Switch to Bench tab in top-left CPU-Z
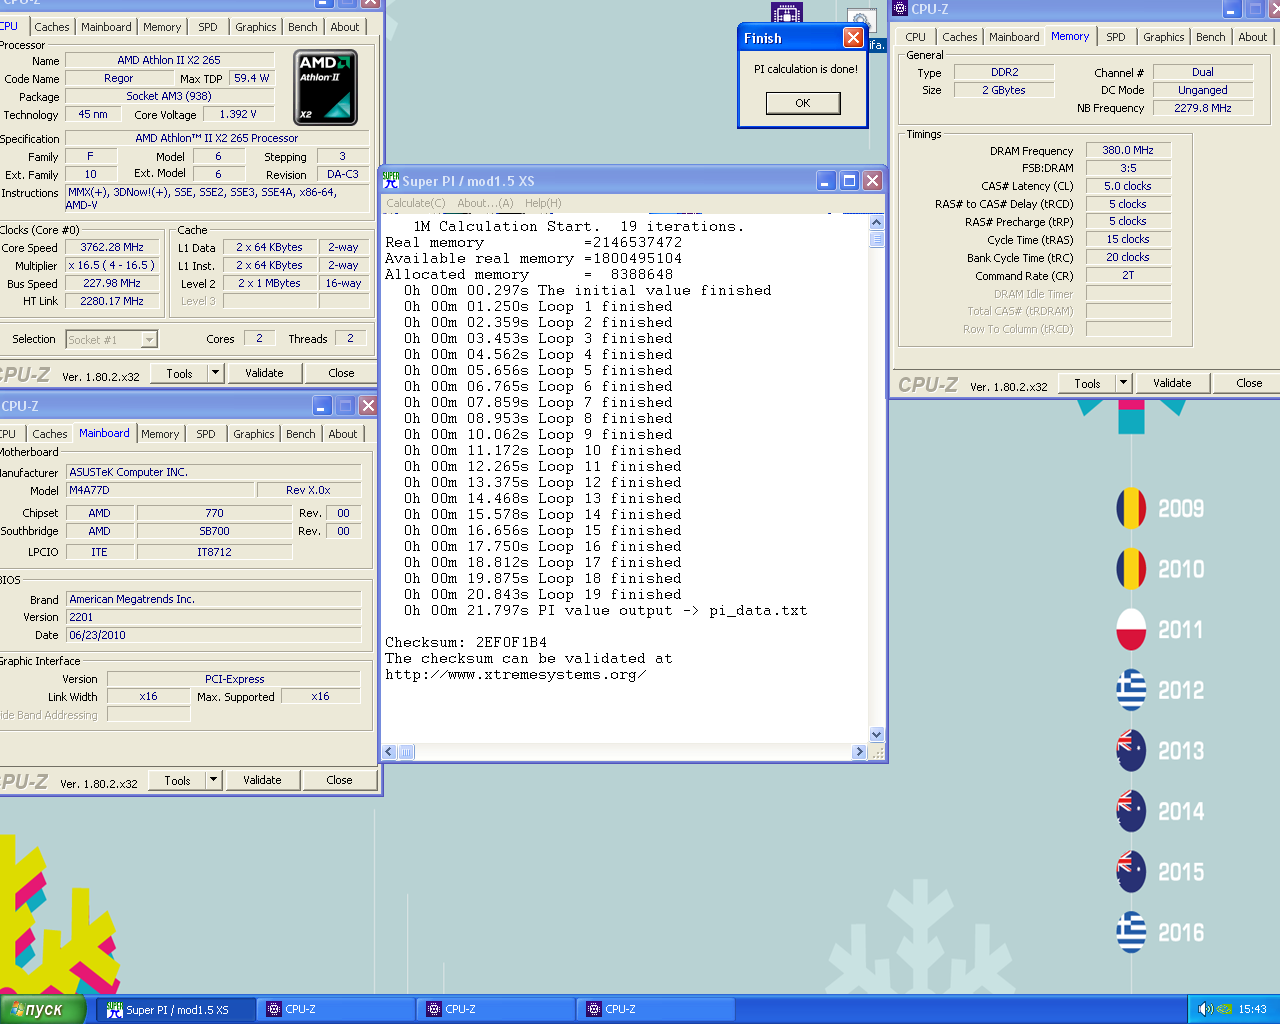 pos(303,27)
